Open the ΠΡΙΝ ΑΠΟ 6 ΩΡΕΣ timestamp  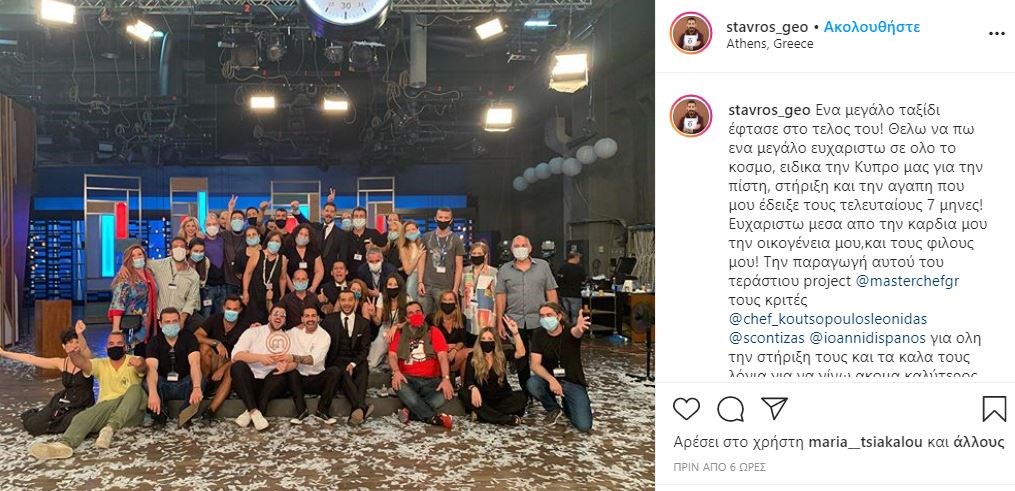719,467
